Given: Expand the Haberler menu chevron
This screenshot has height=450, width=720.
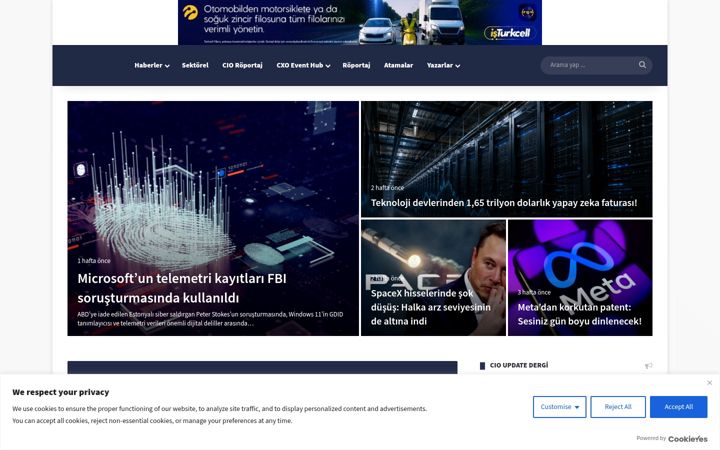Looking at the screenshot, I should (x=167, y=66).
